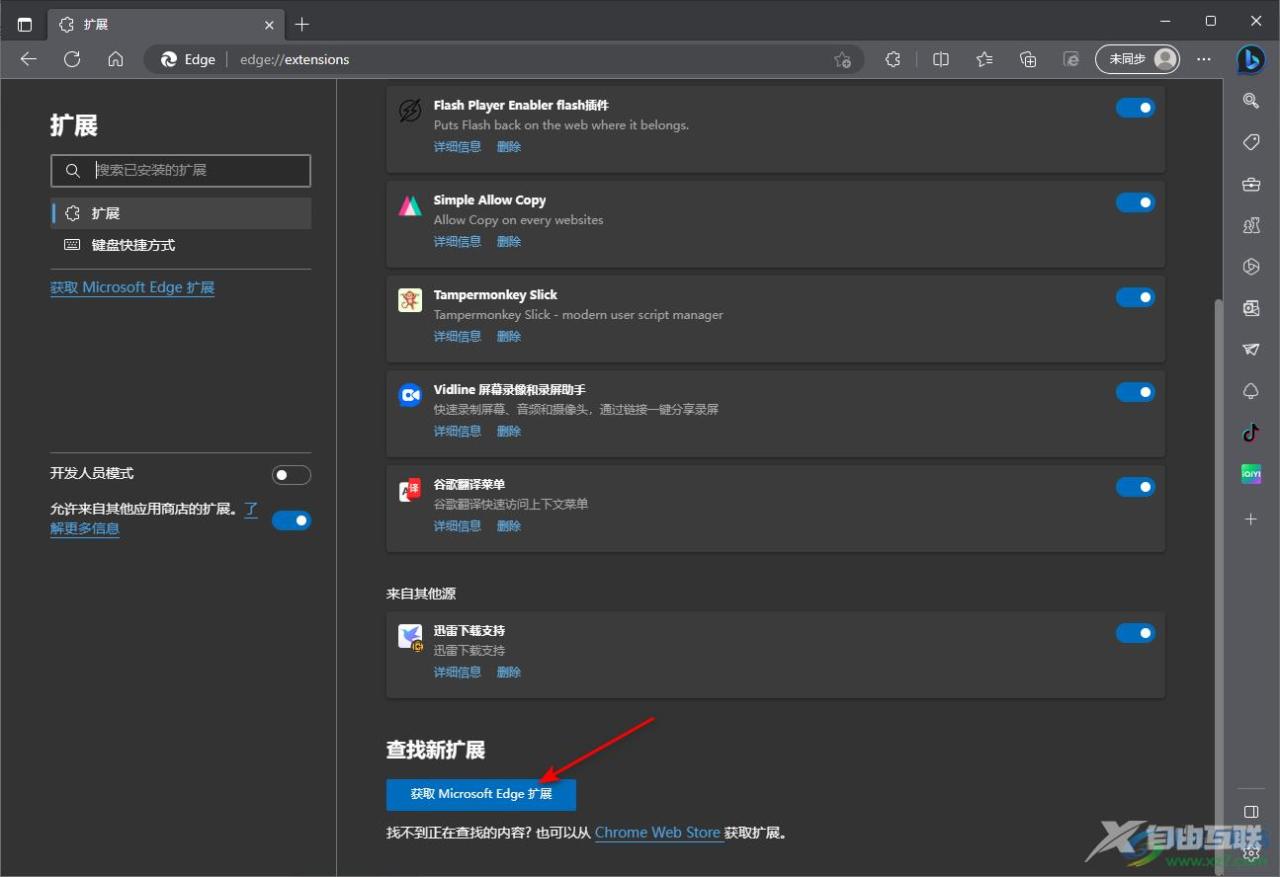The height and width of the screenshot is (877, 1280).
Task: Click the 谷歌翻译菜单 extension icon
Action: click(x=410, y=490)
